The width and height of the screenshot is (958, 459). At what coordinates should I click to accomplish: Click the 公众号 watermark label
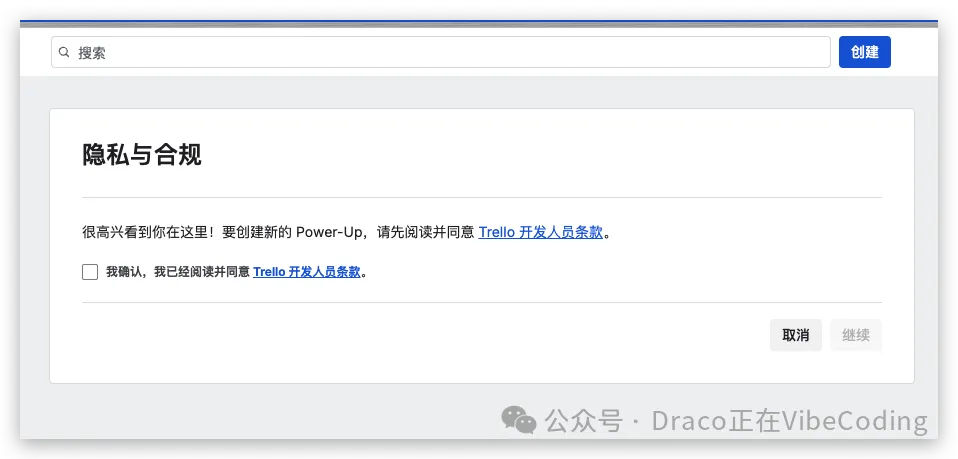[583, 420]
